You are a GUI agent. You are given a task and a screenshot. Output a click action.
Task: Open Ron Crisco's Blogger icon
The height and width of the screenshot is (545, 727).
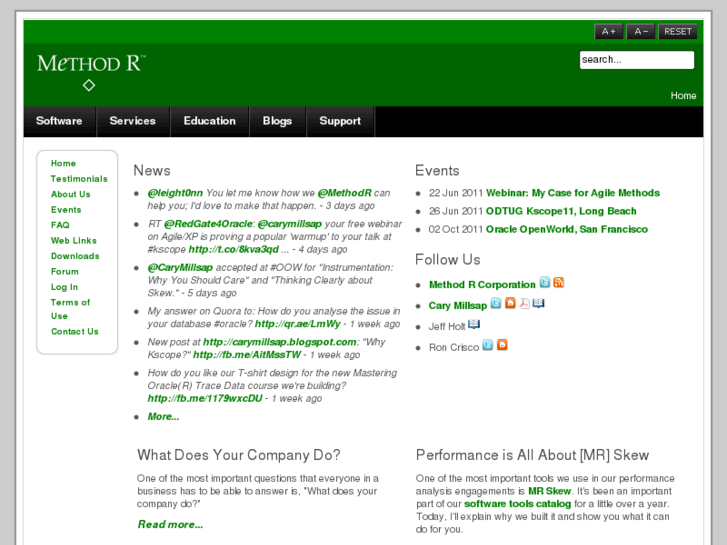click(x=502, y=345)
